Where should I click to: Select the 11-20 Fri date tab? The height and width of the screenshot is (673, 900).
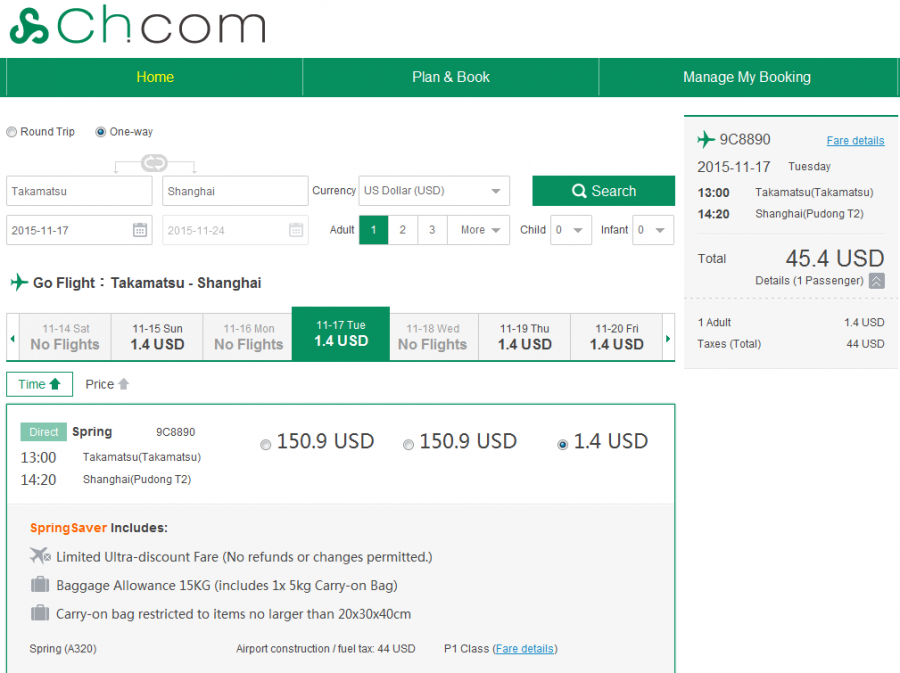(x=616, y=337)
